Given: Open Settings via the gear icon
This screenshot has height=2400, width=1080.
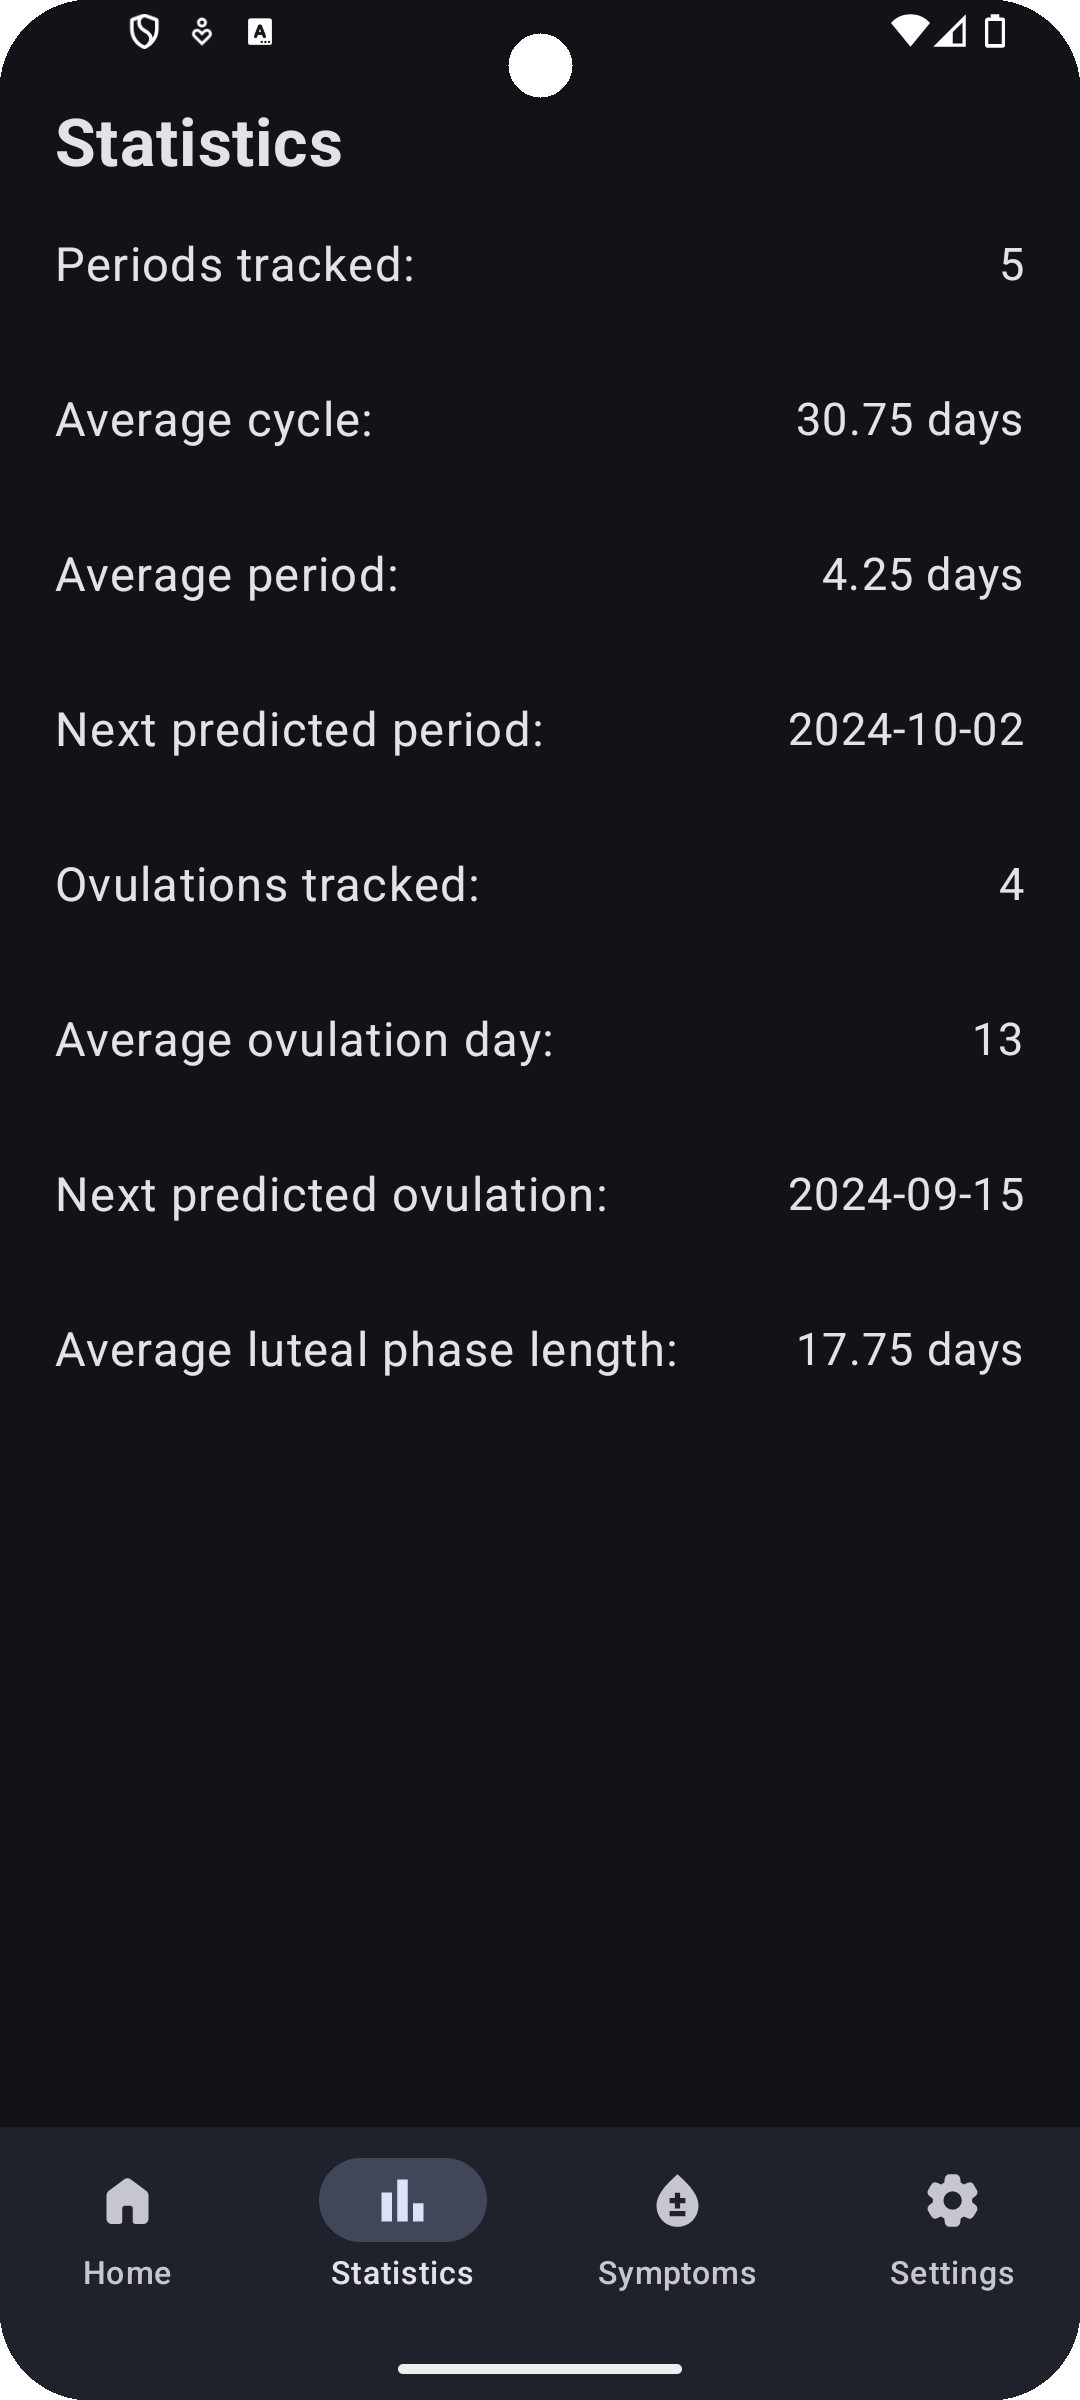Looking at the screenshot, I should point(952,2200).
